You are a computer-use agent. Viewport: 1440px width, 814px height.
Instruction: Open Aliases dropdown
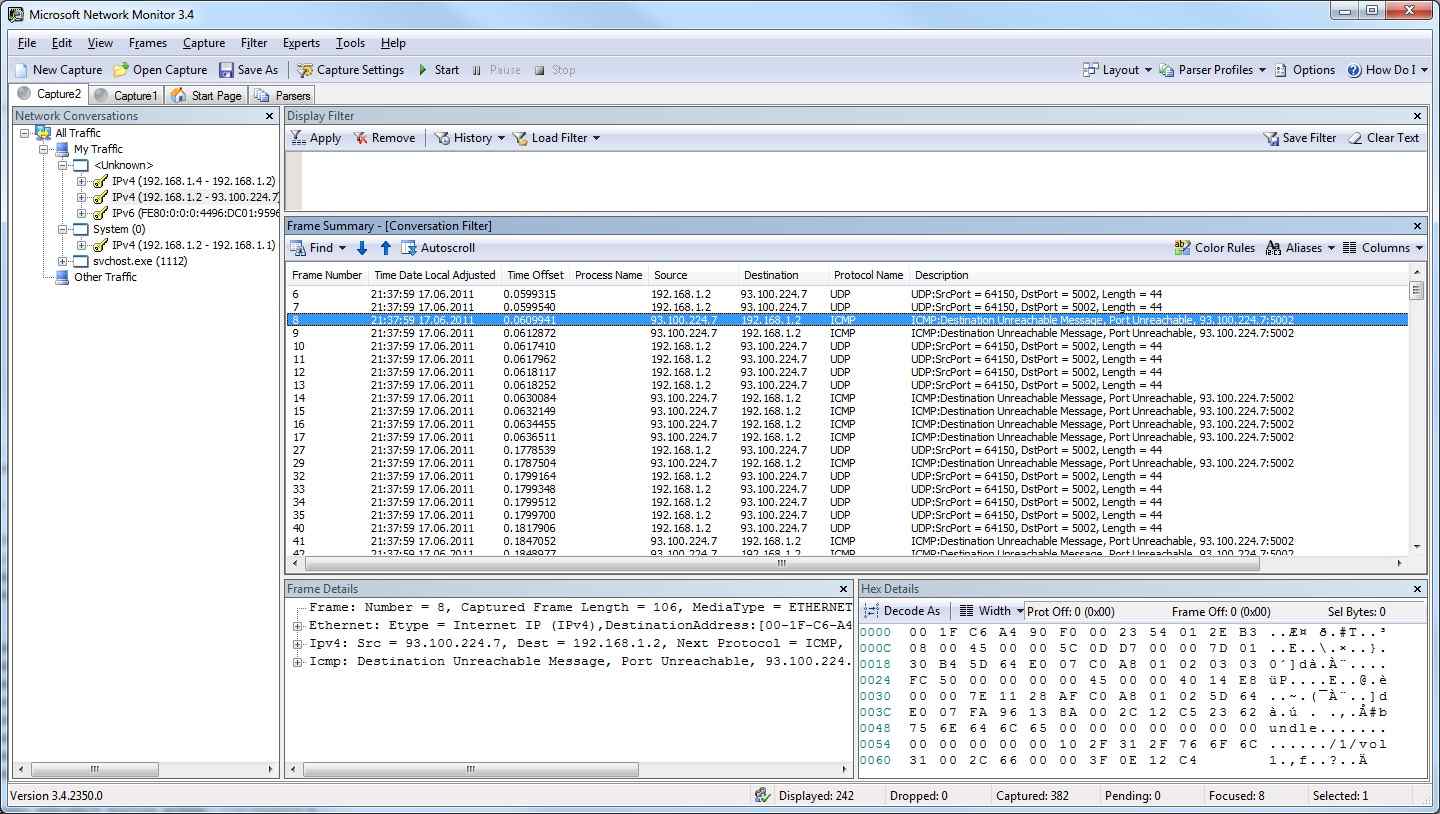click(x=1300, y=248)
